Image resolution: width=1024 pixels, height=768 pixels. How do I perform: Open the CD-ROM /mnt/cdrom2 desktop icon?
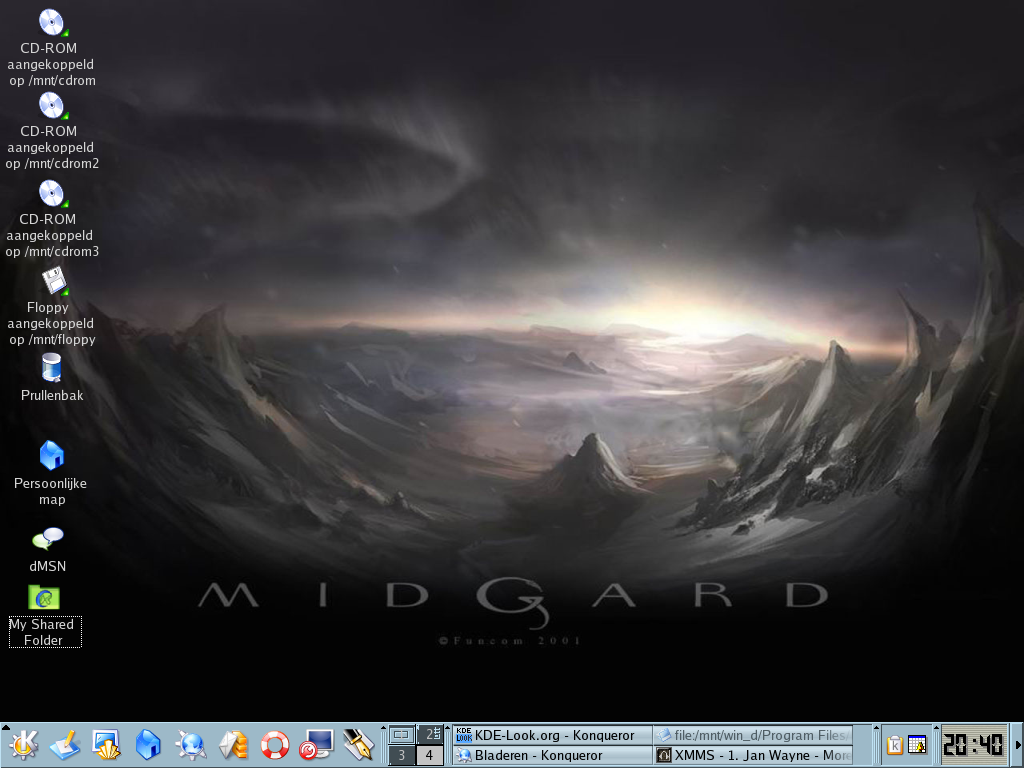pos(52,106)
